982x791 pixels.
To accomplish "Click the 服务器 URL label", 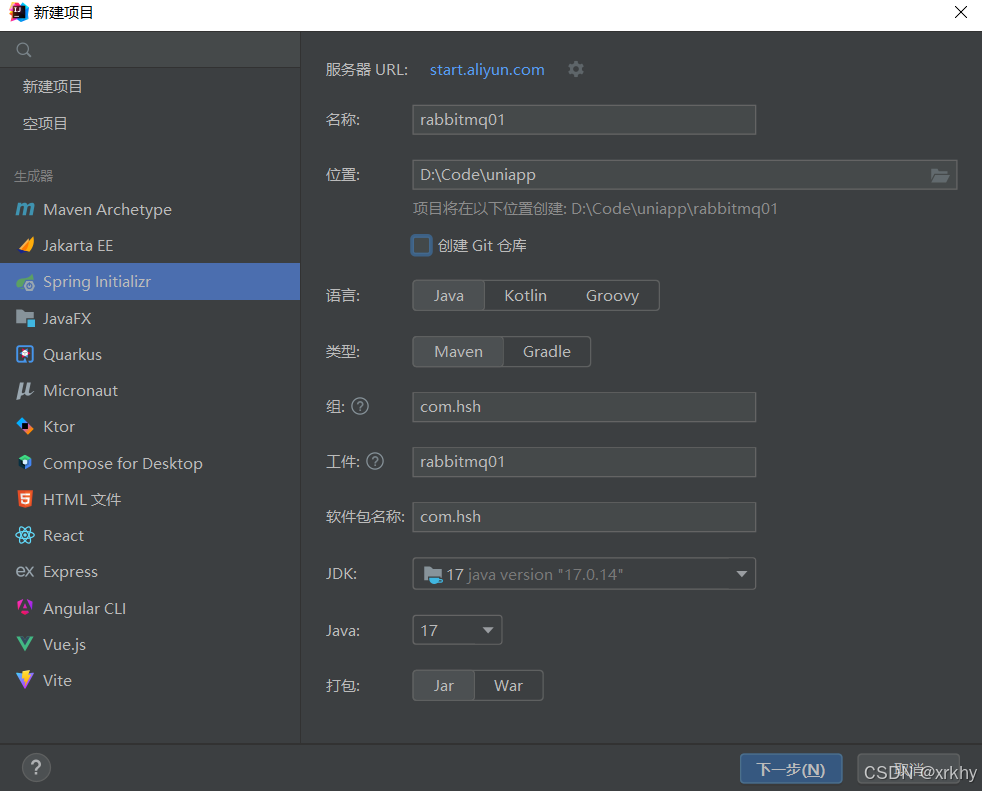I will [x=366, y=70].
